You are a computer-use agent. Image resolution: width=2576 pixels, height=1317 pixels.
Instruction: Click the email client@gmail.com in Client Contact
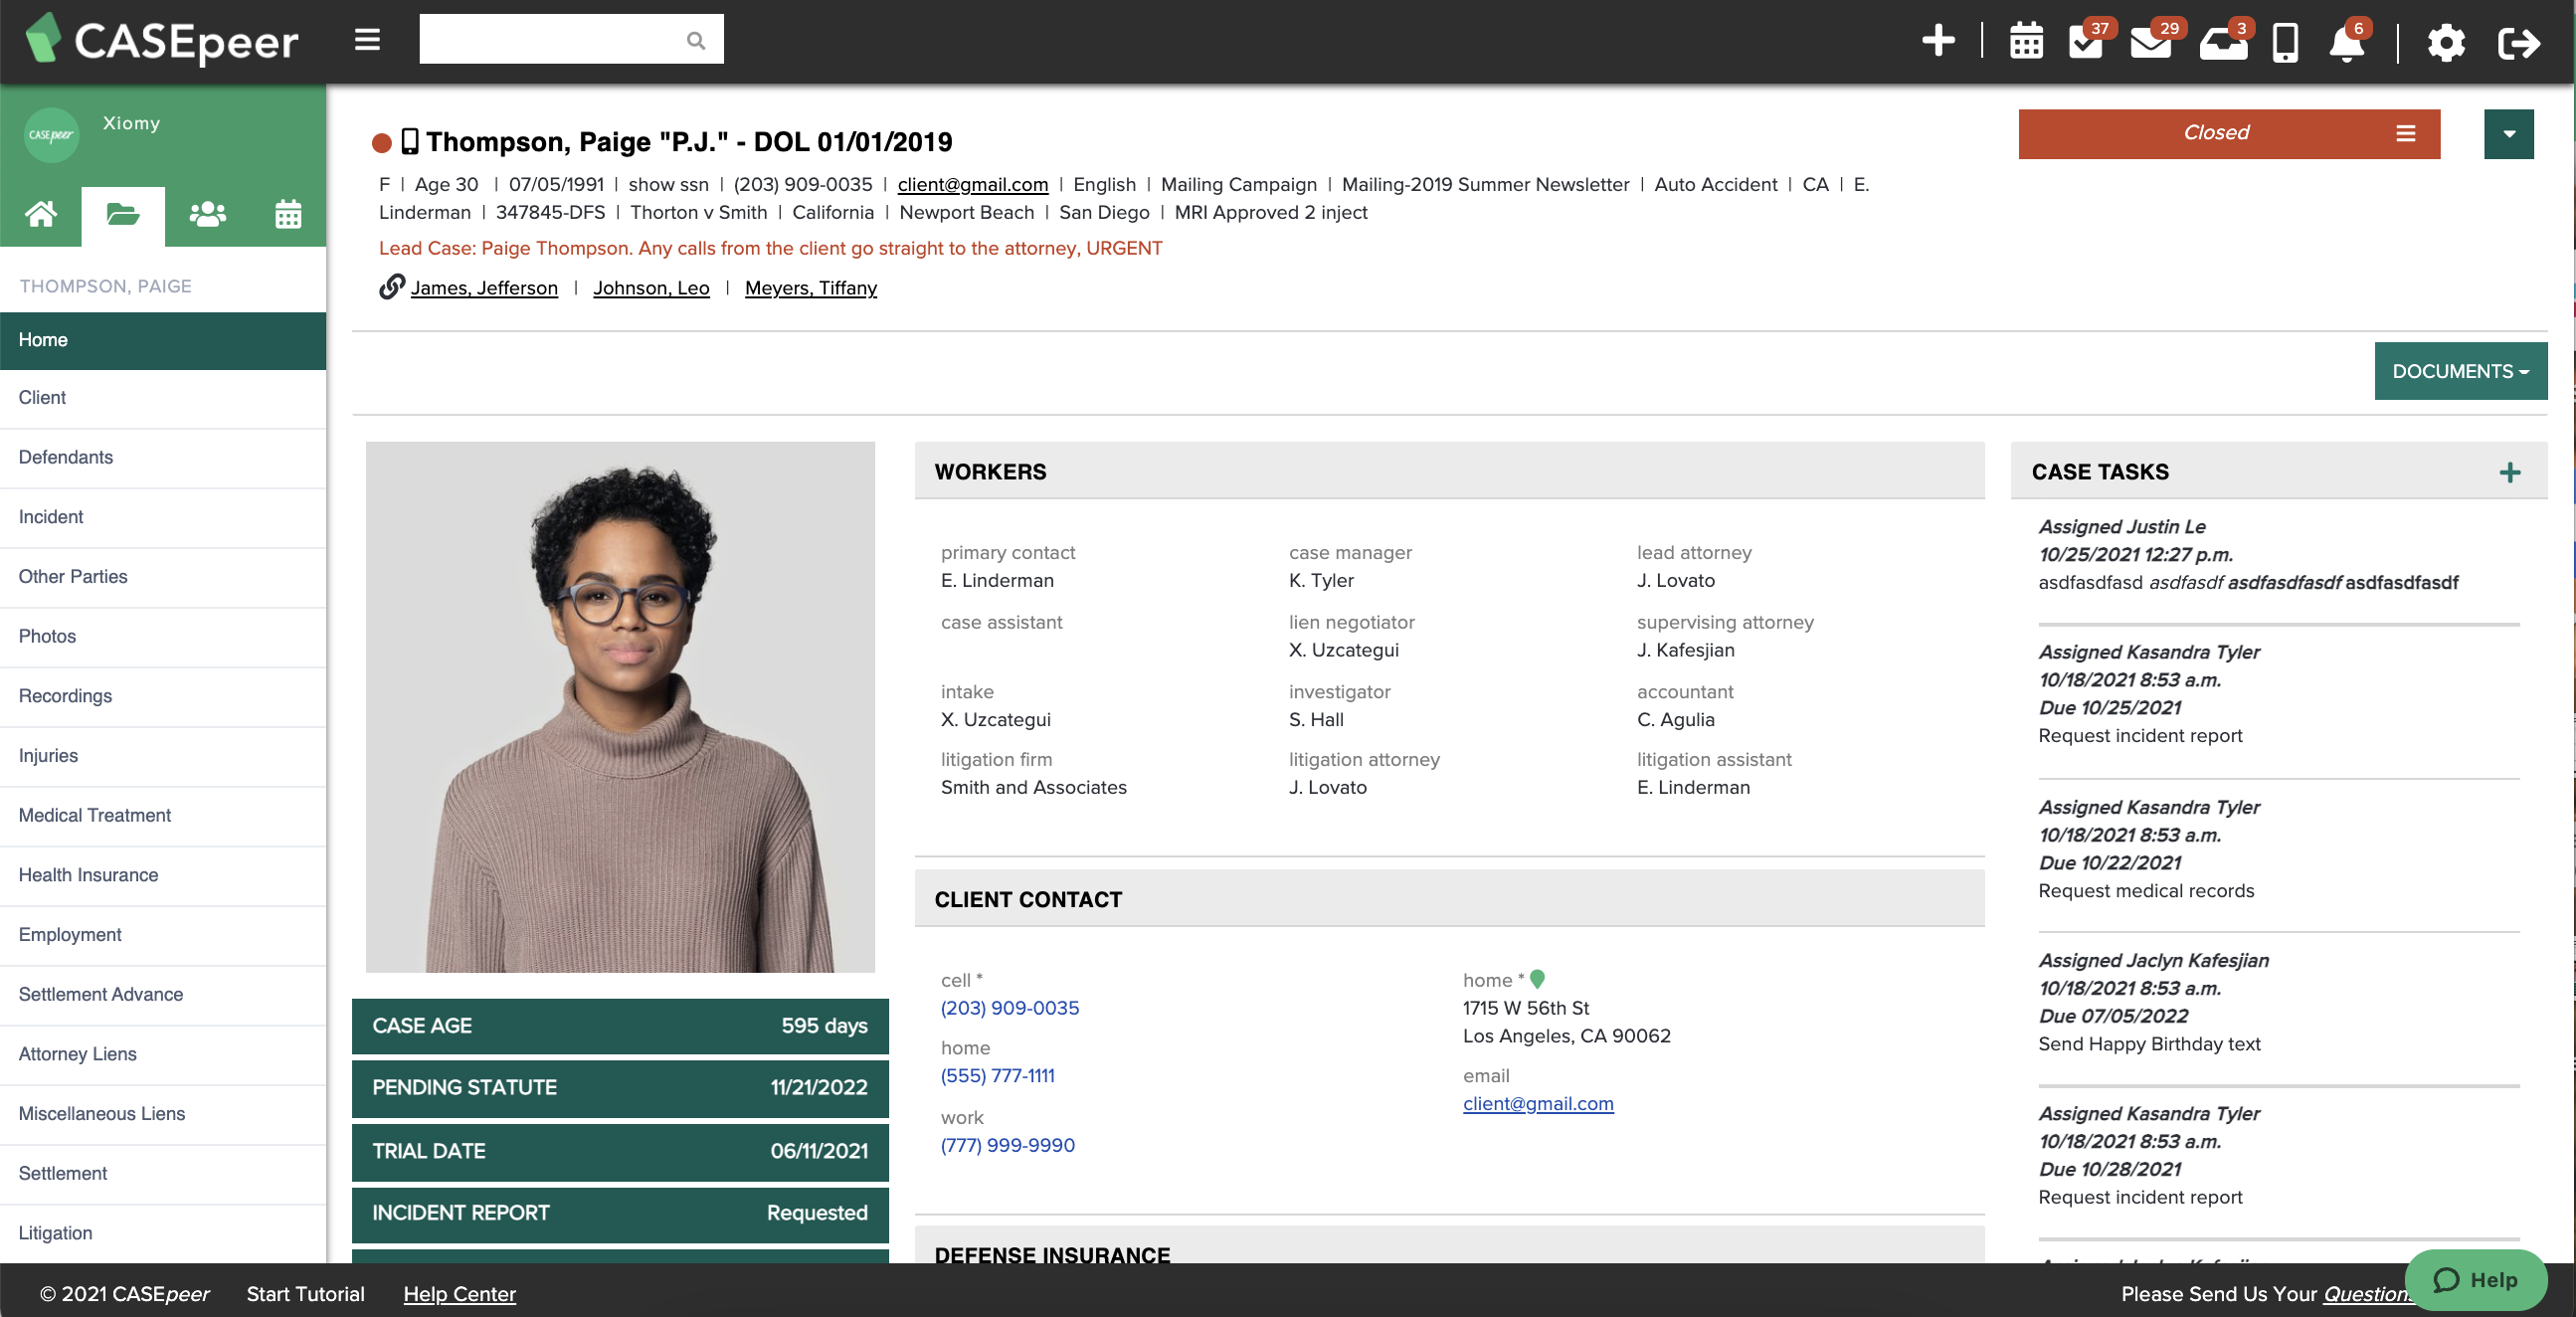1538,1104
